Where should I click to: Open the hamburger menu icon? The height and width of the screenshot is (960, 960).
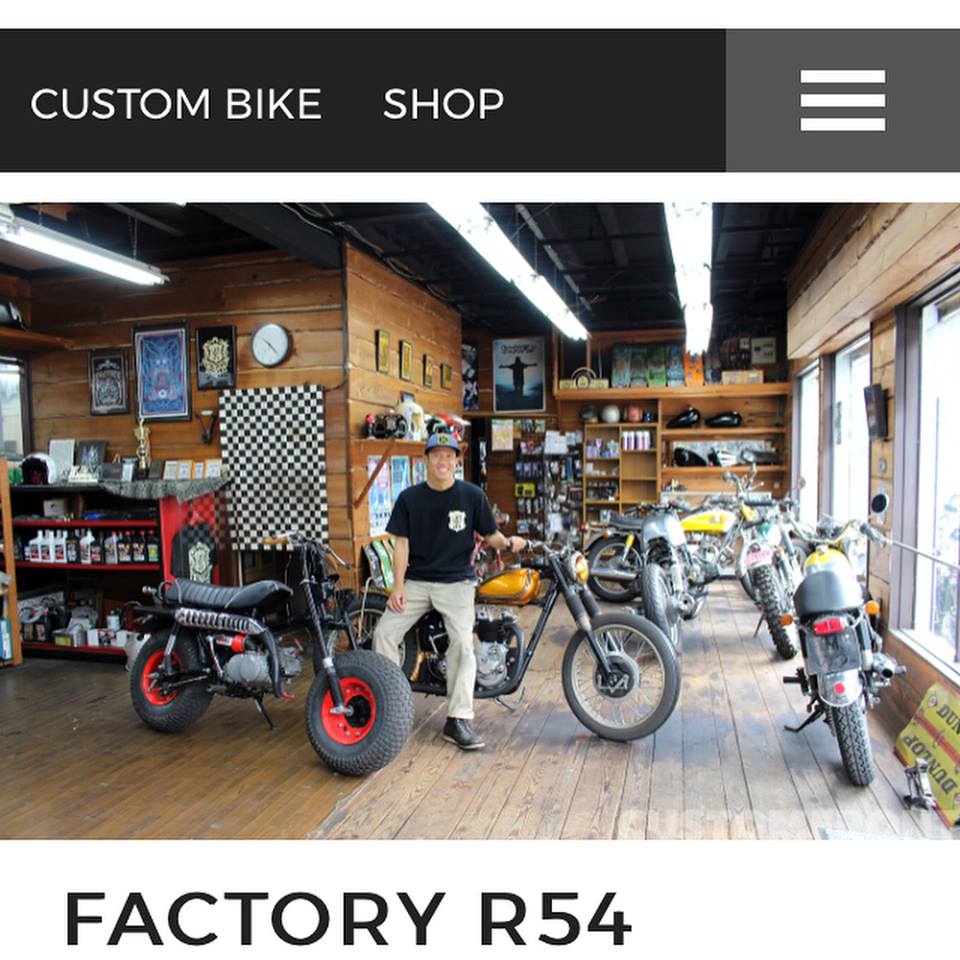[842, 100]
